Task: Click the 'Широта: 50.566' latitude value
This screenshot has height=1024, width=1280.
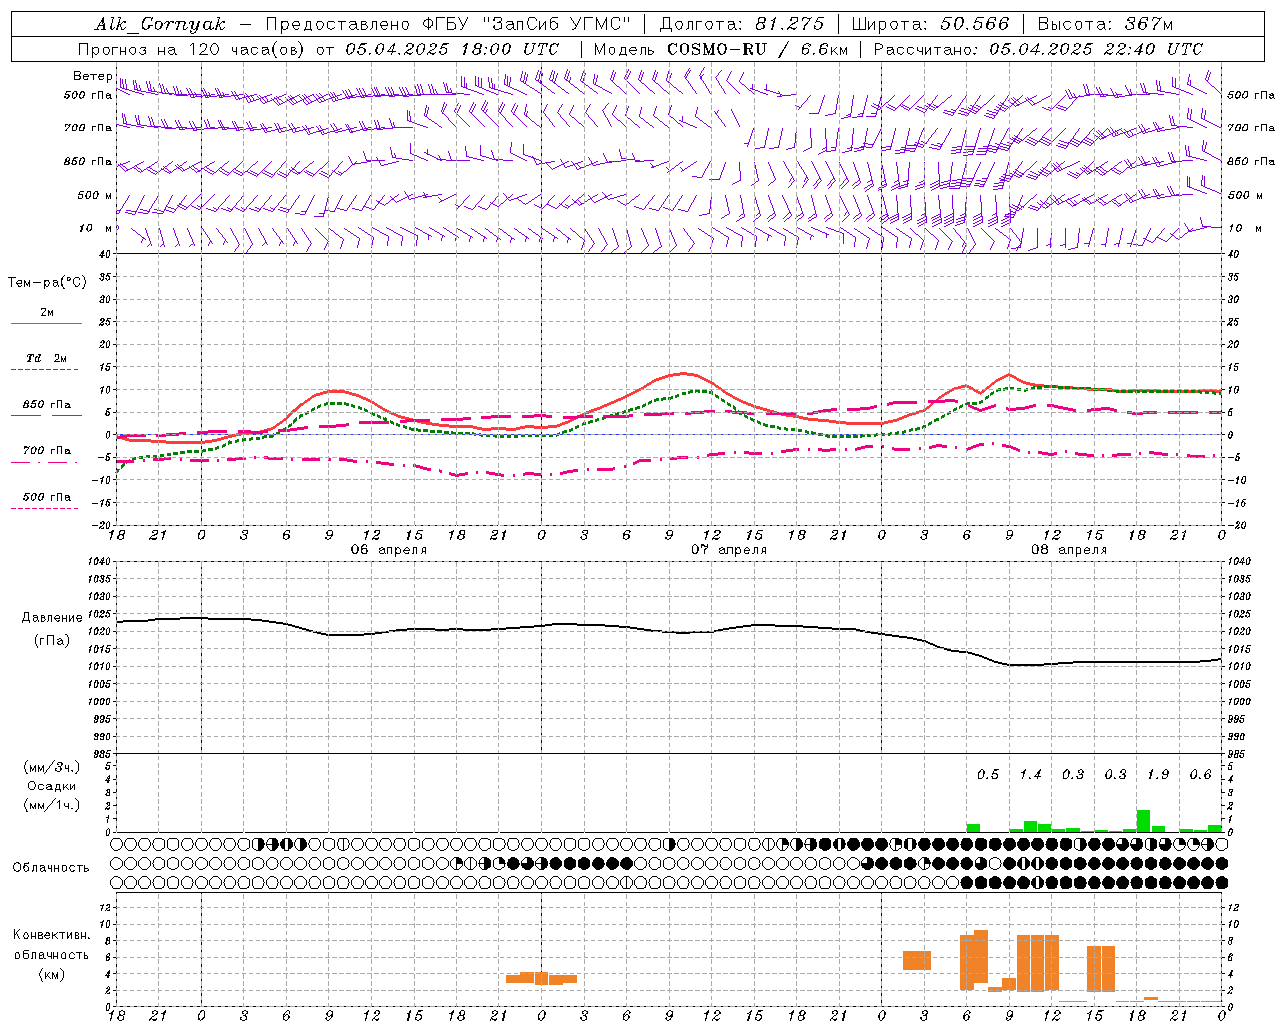Action: [930, 24]
